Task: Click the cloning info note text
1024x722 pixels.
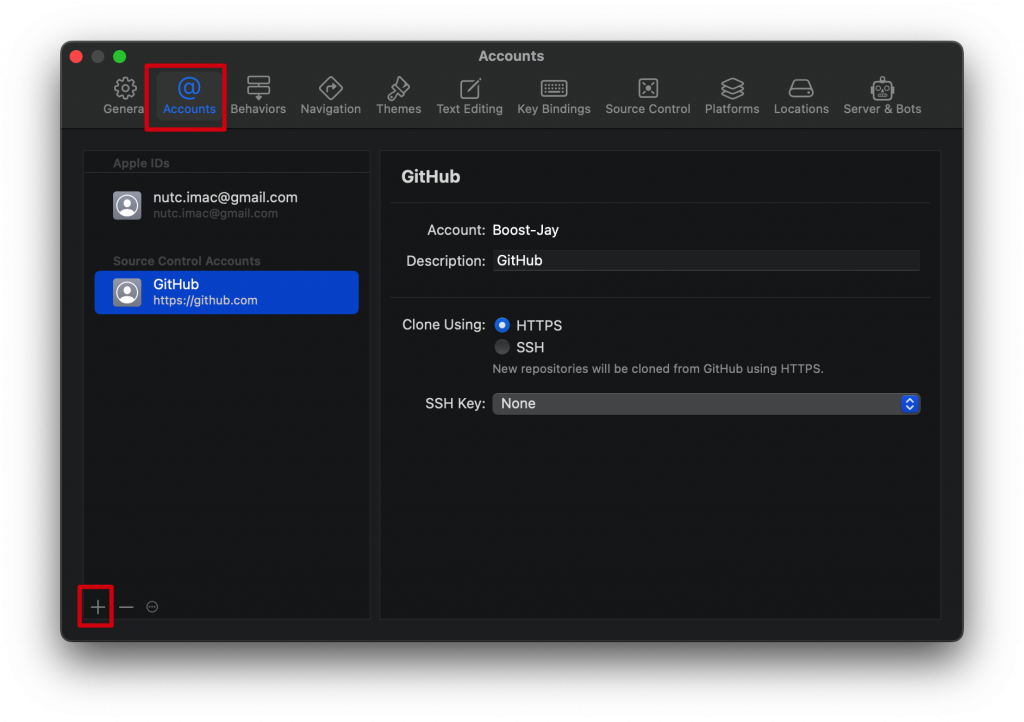Action: pyautogui.click(x=658, y=369)
